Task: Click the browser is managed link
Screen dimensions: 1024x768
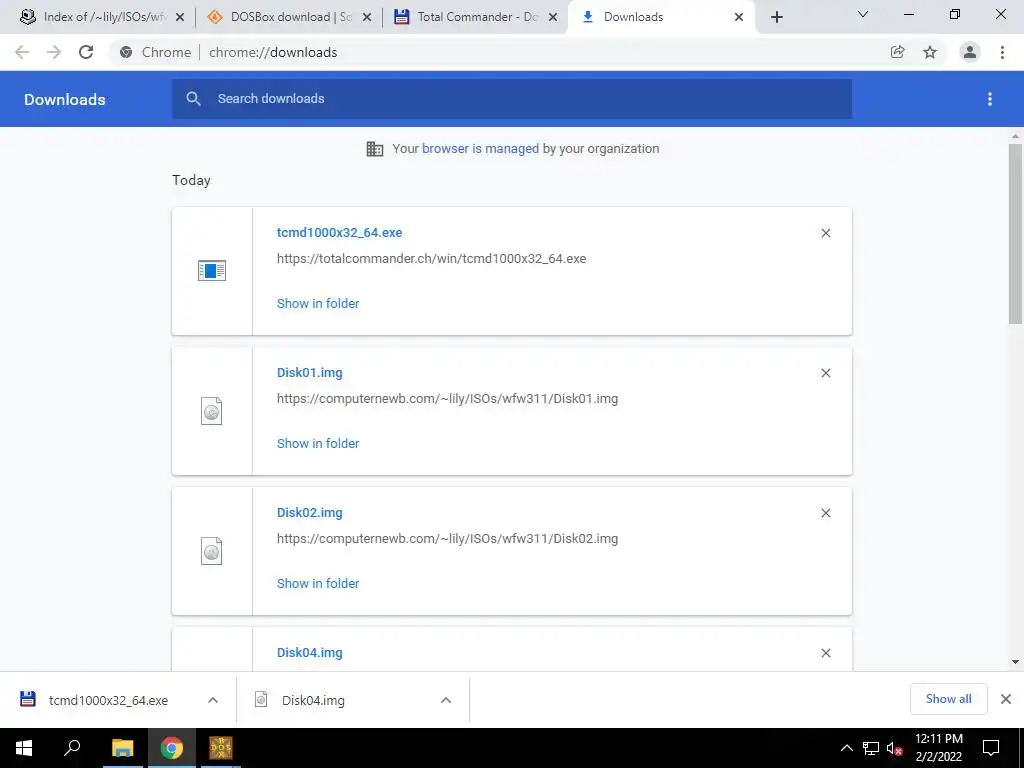Action: [480, 148]
